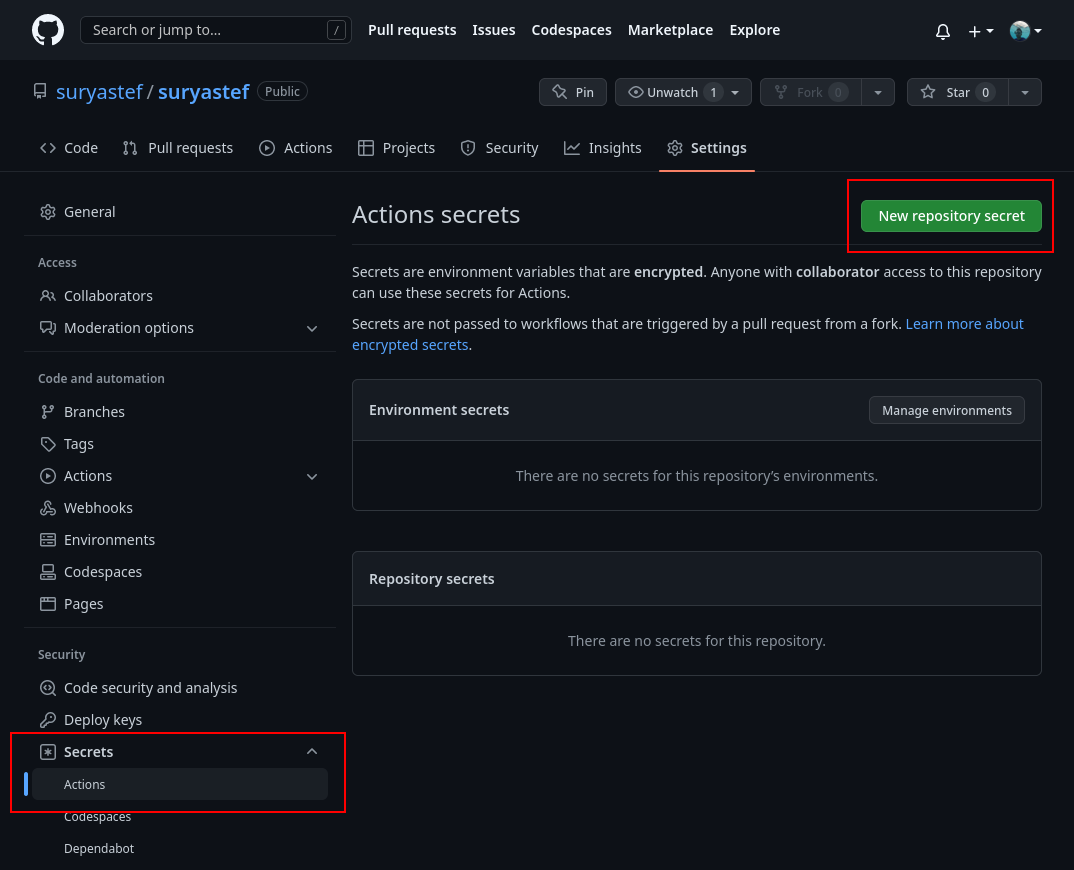Open Explore in the top navigation
The height and width of the screenshot is (870, 1074).
[x=754, y=30]
